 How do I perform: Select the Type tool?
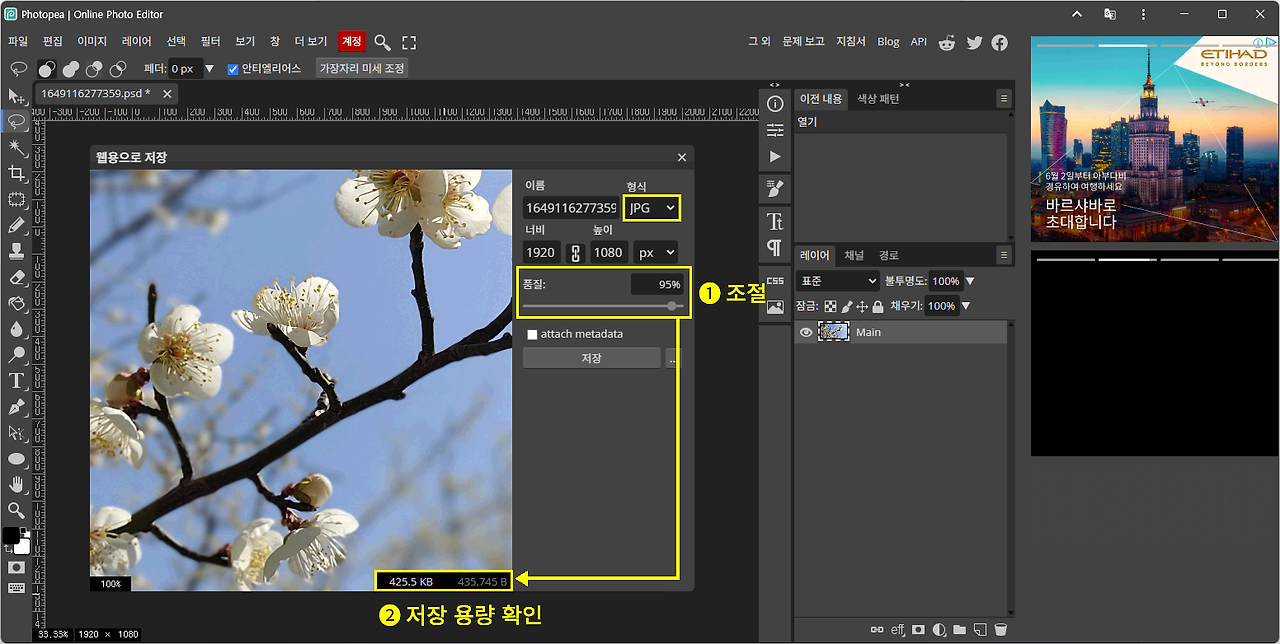pyautogui.click(x=16, y=381)
